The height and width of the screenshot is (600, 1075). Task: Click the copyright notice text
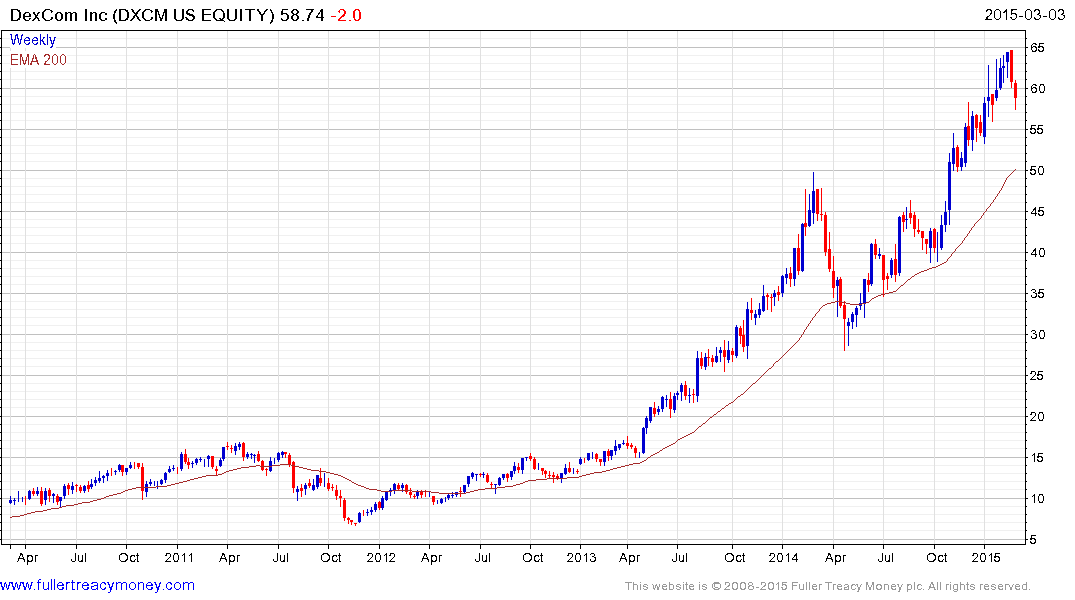click(x=828, y=586)
